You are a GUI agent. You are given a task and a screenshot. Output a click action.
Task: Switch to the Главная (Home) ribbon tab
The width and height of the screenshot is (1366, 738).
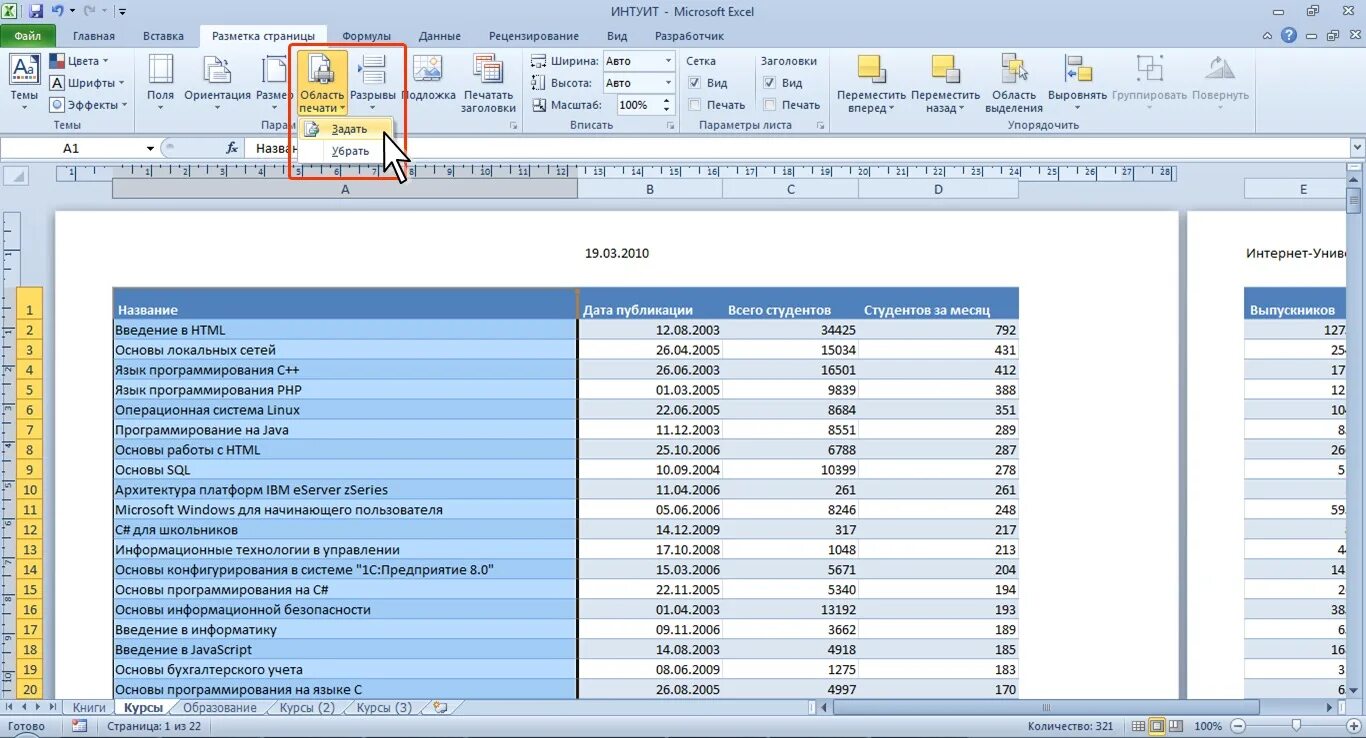(x=94, y=36)
